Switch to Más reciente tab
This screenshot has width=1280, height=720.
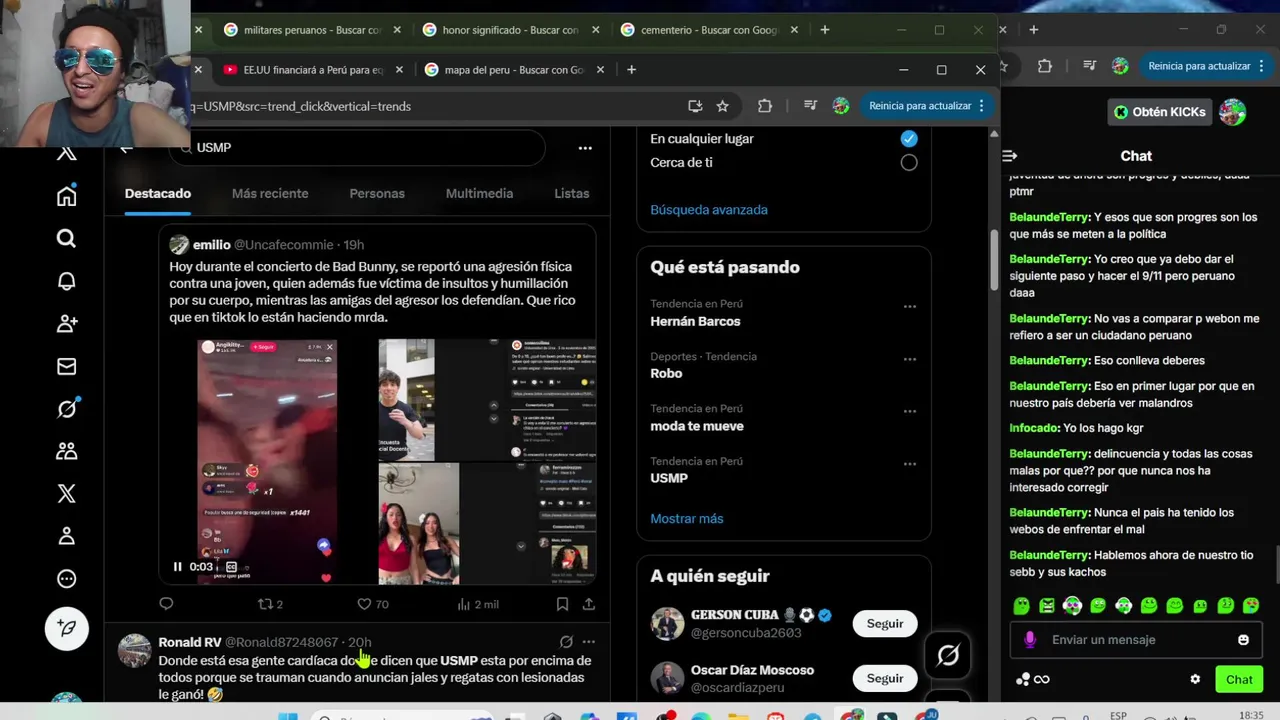[x=270, y=193]
